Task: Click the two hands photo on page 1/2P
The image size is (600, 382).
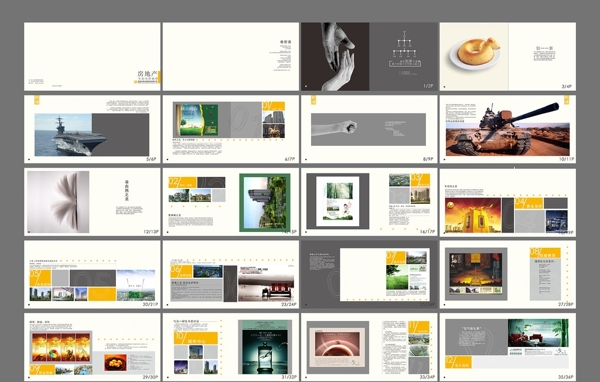Action: click(x=335, y=56)
